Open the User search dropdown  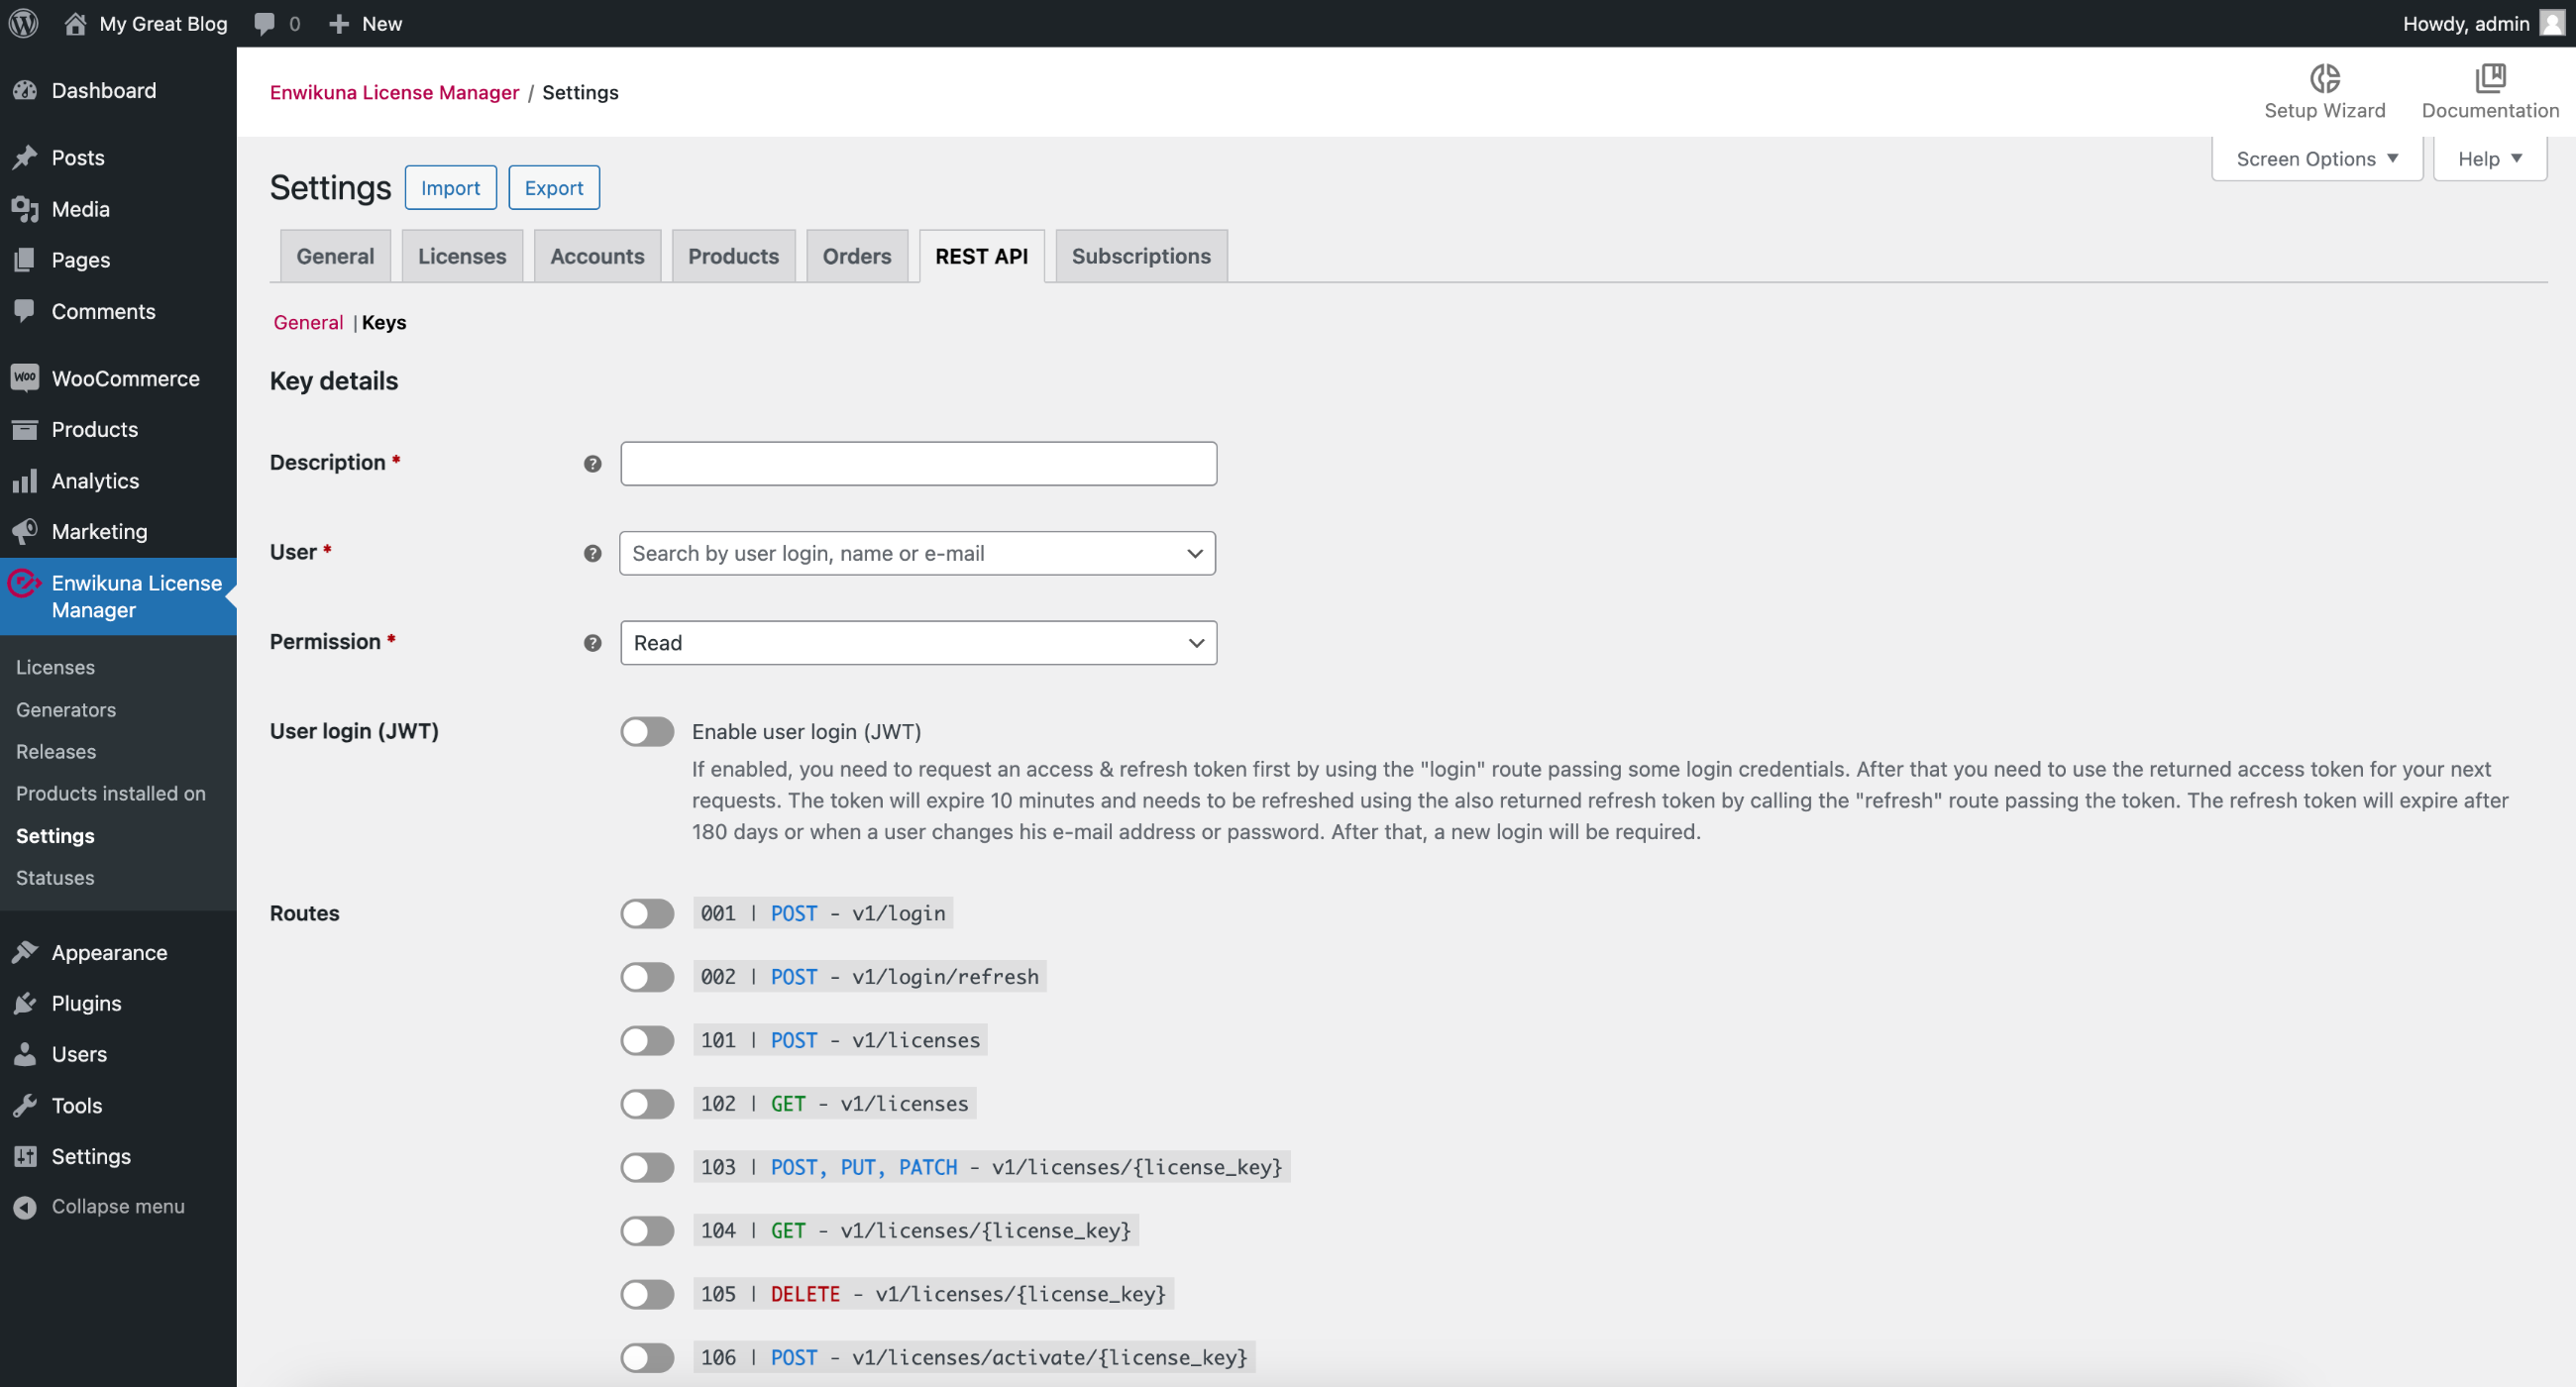917,553
